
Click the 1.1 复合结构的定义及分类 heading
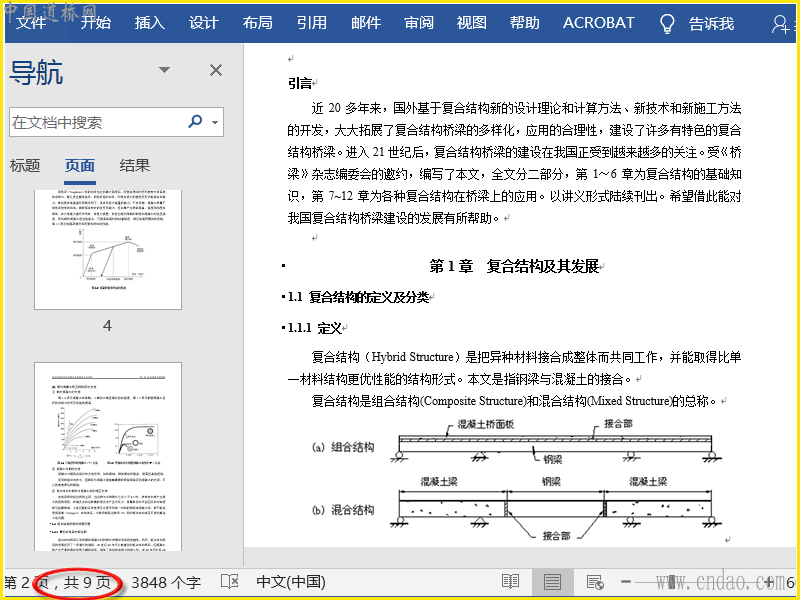[x=358, y=297]
